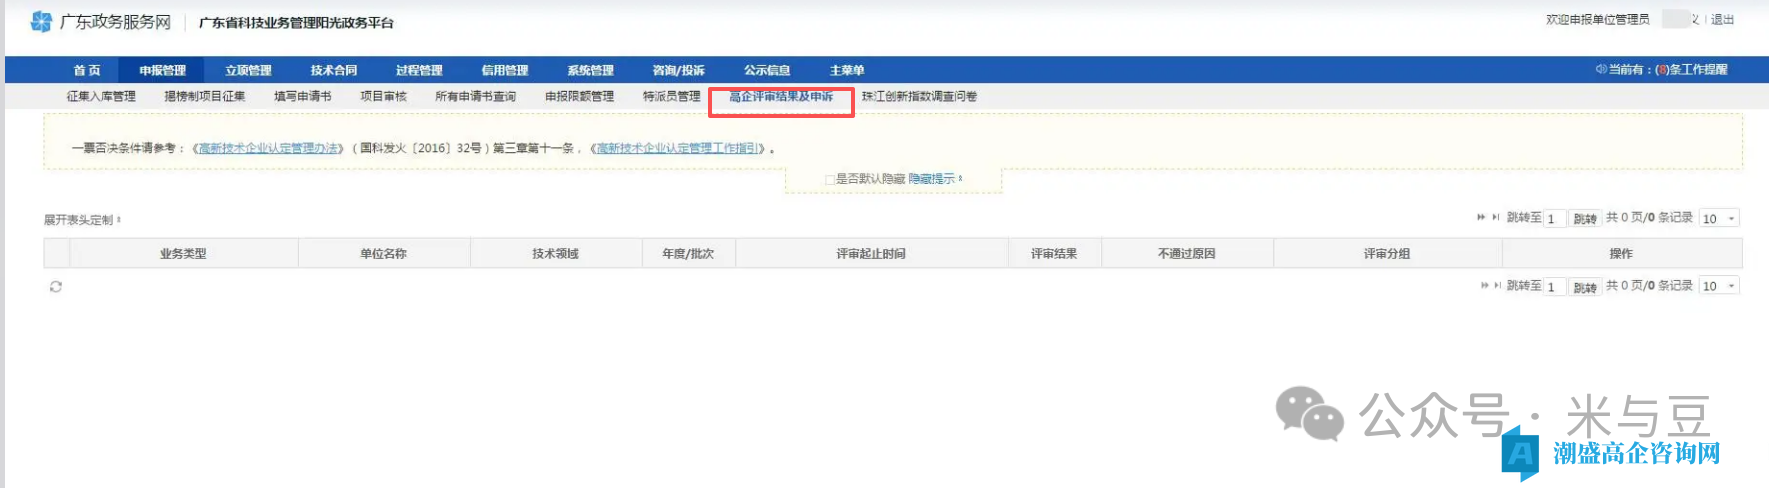The image size is (1769, 488).
Task: Open the 高新技术企业认定管理工作指引 link
Action: tap(679, 148)
